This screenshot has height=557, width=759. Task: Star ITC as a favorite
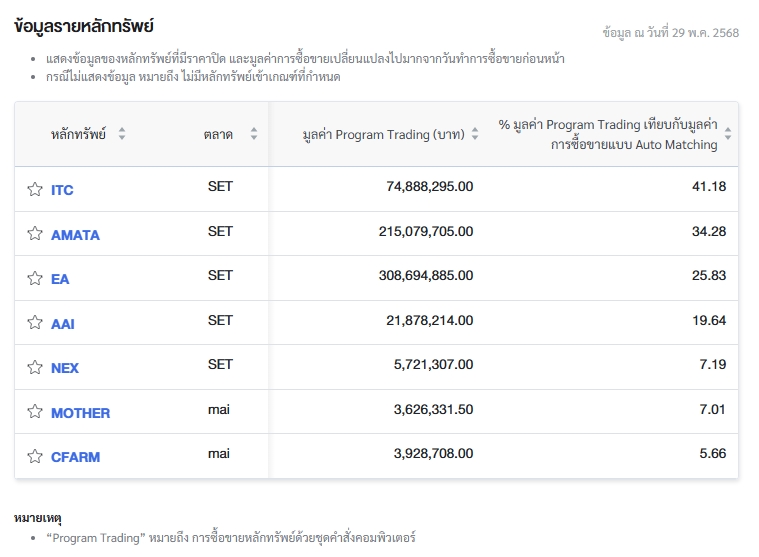click(35, 190)
